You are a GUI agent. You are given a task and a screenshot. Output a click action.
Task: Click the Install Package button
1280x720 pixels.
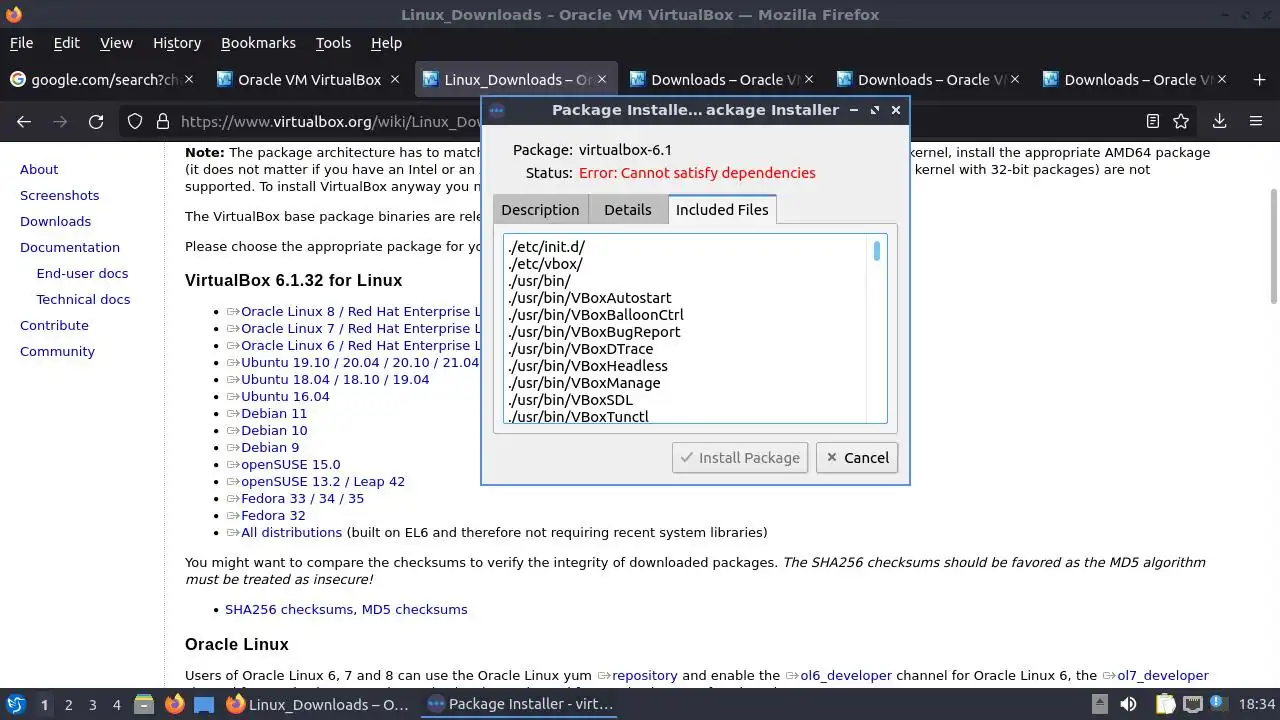tap(740, 457)
